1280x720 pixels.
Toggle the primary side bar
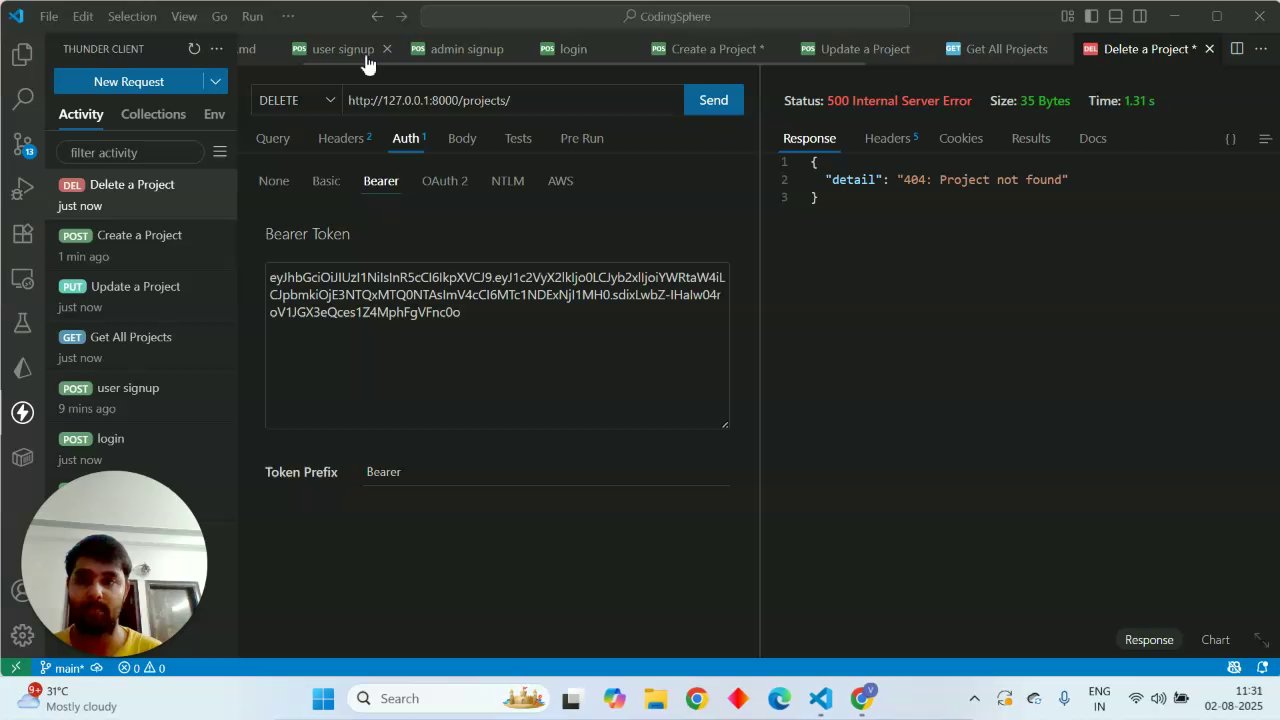(x=1092, y=16)
